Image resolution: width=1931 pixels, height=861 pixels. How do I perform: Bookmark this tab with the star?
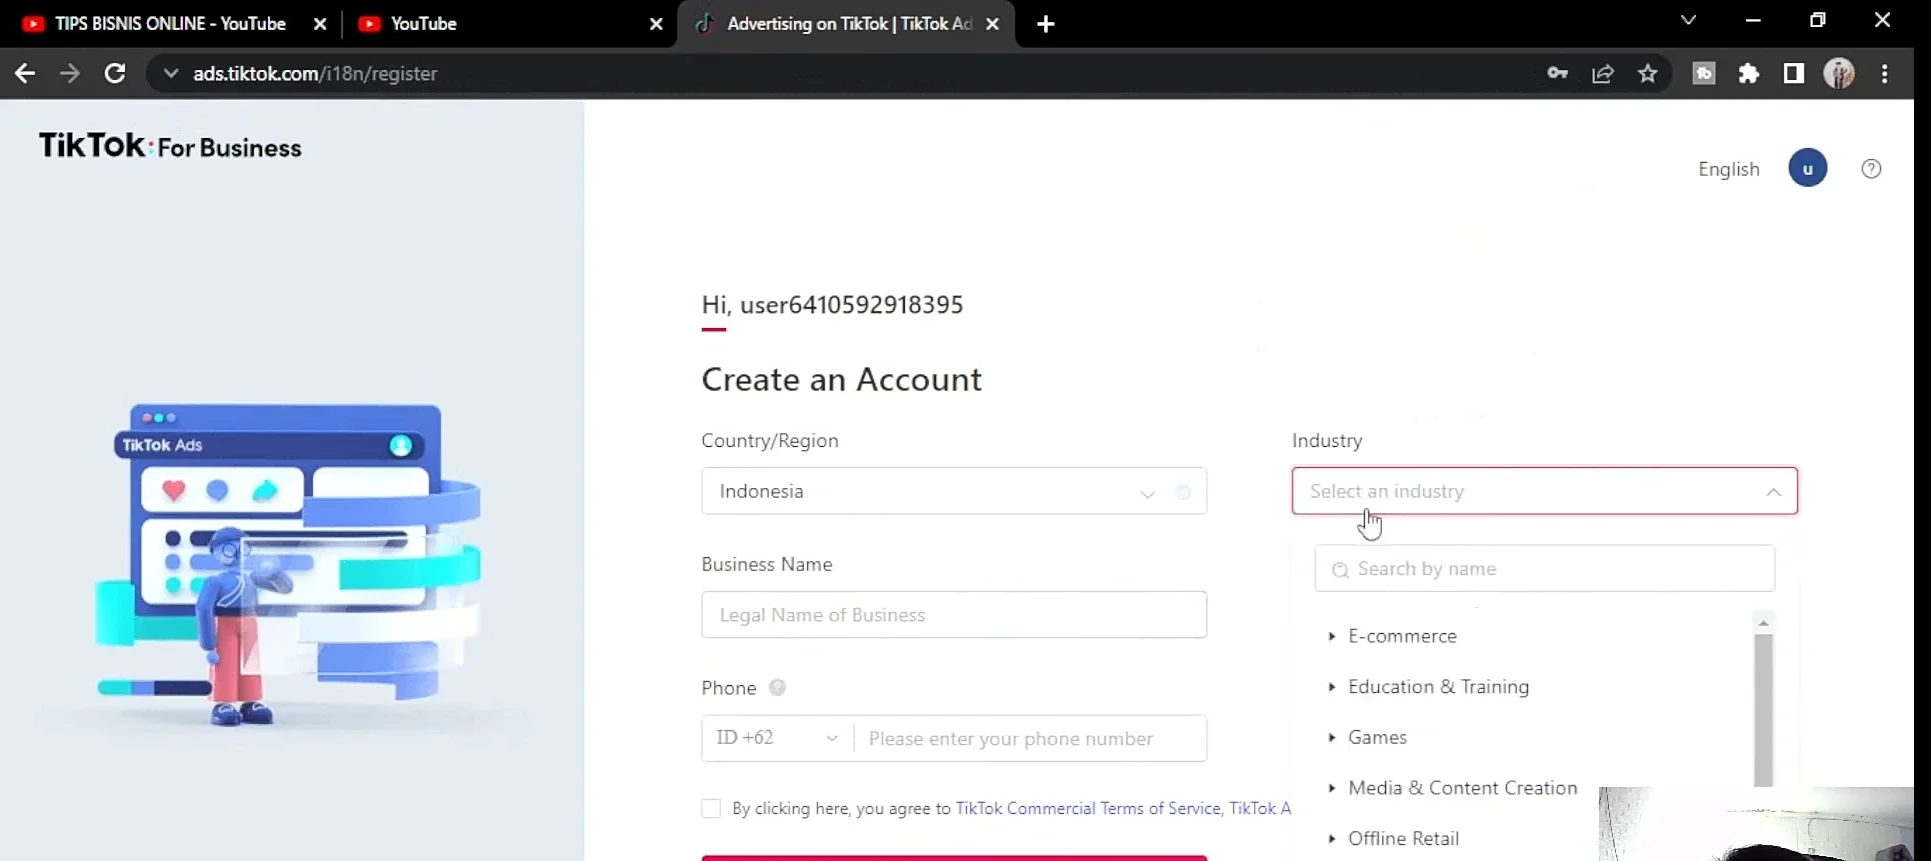point(1648,73)
